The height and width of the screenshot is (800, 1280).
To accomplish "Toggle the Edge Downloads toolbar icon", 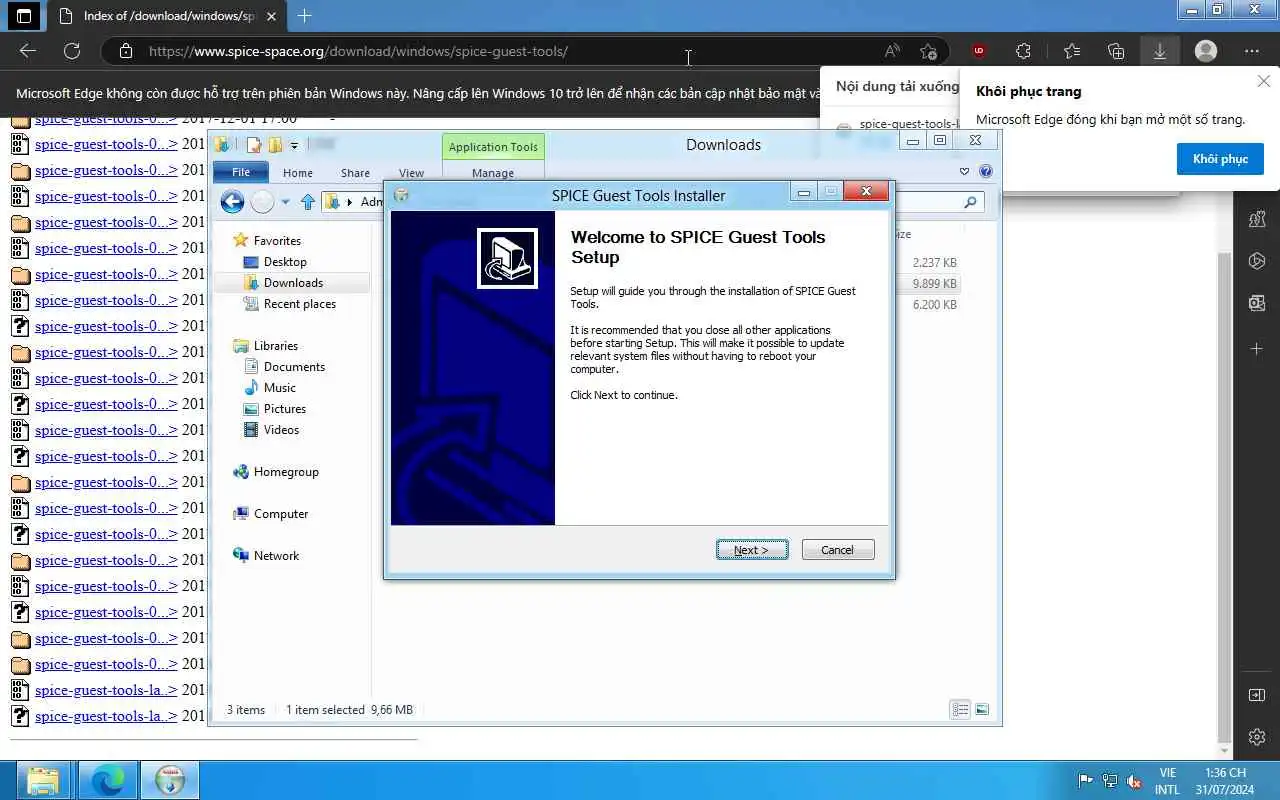I will (1160, 51).
